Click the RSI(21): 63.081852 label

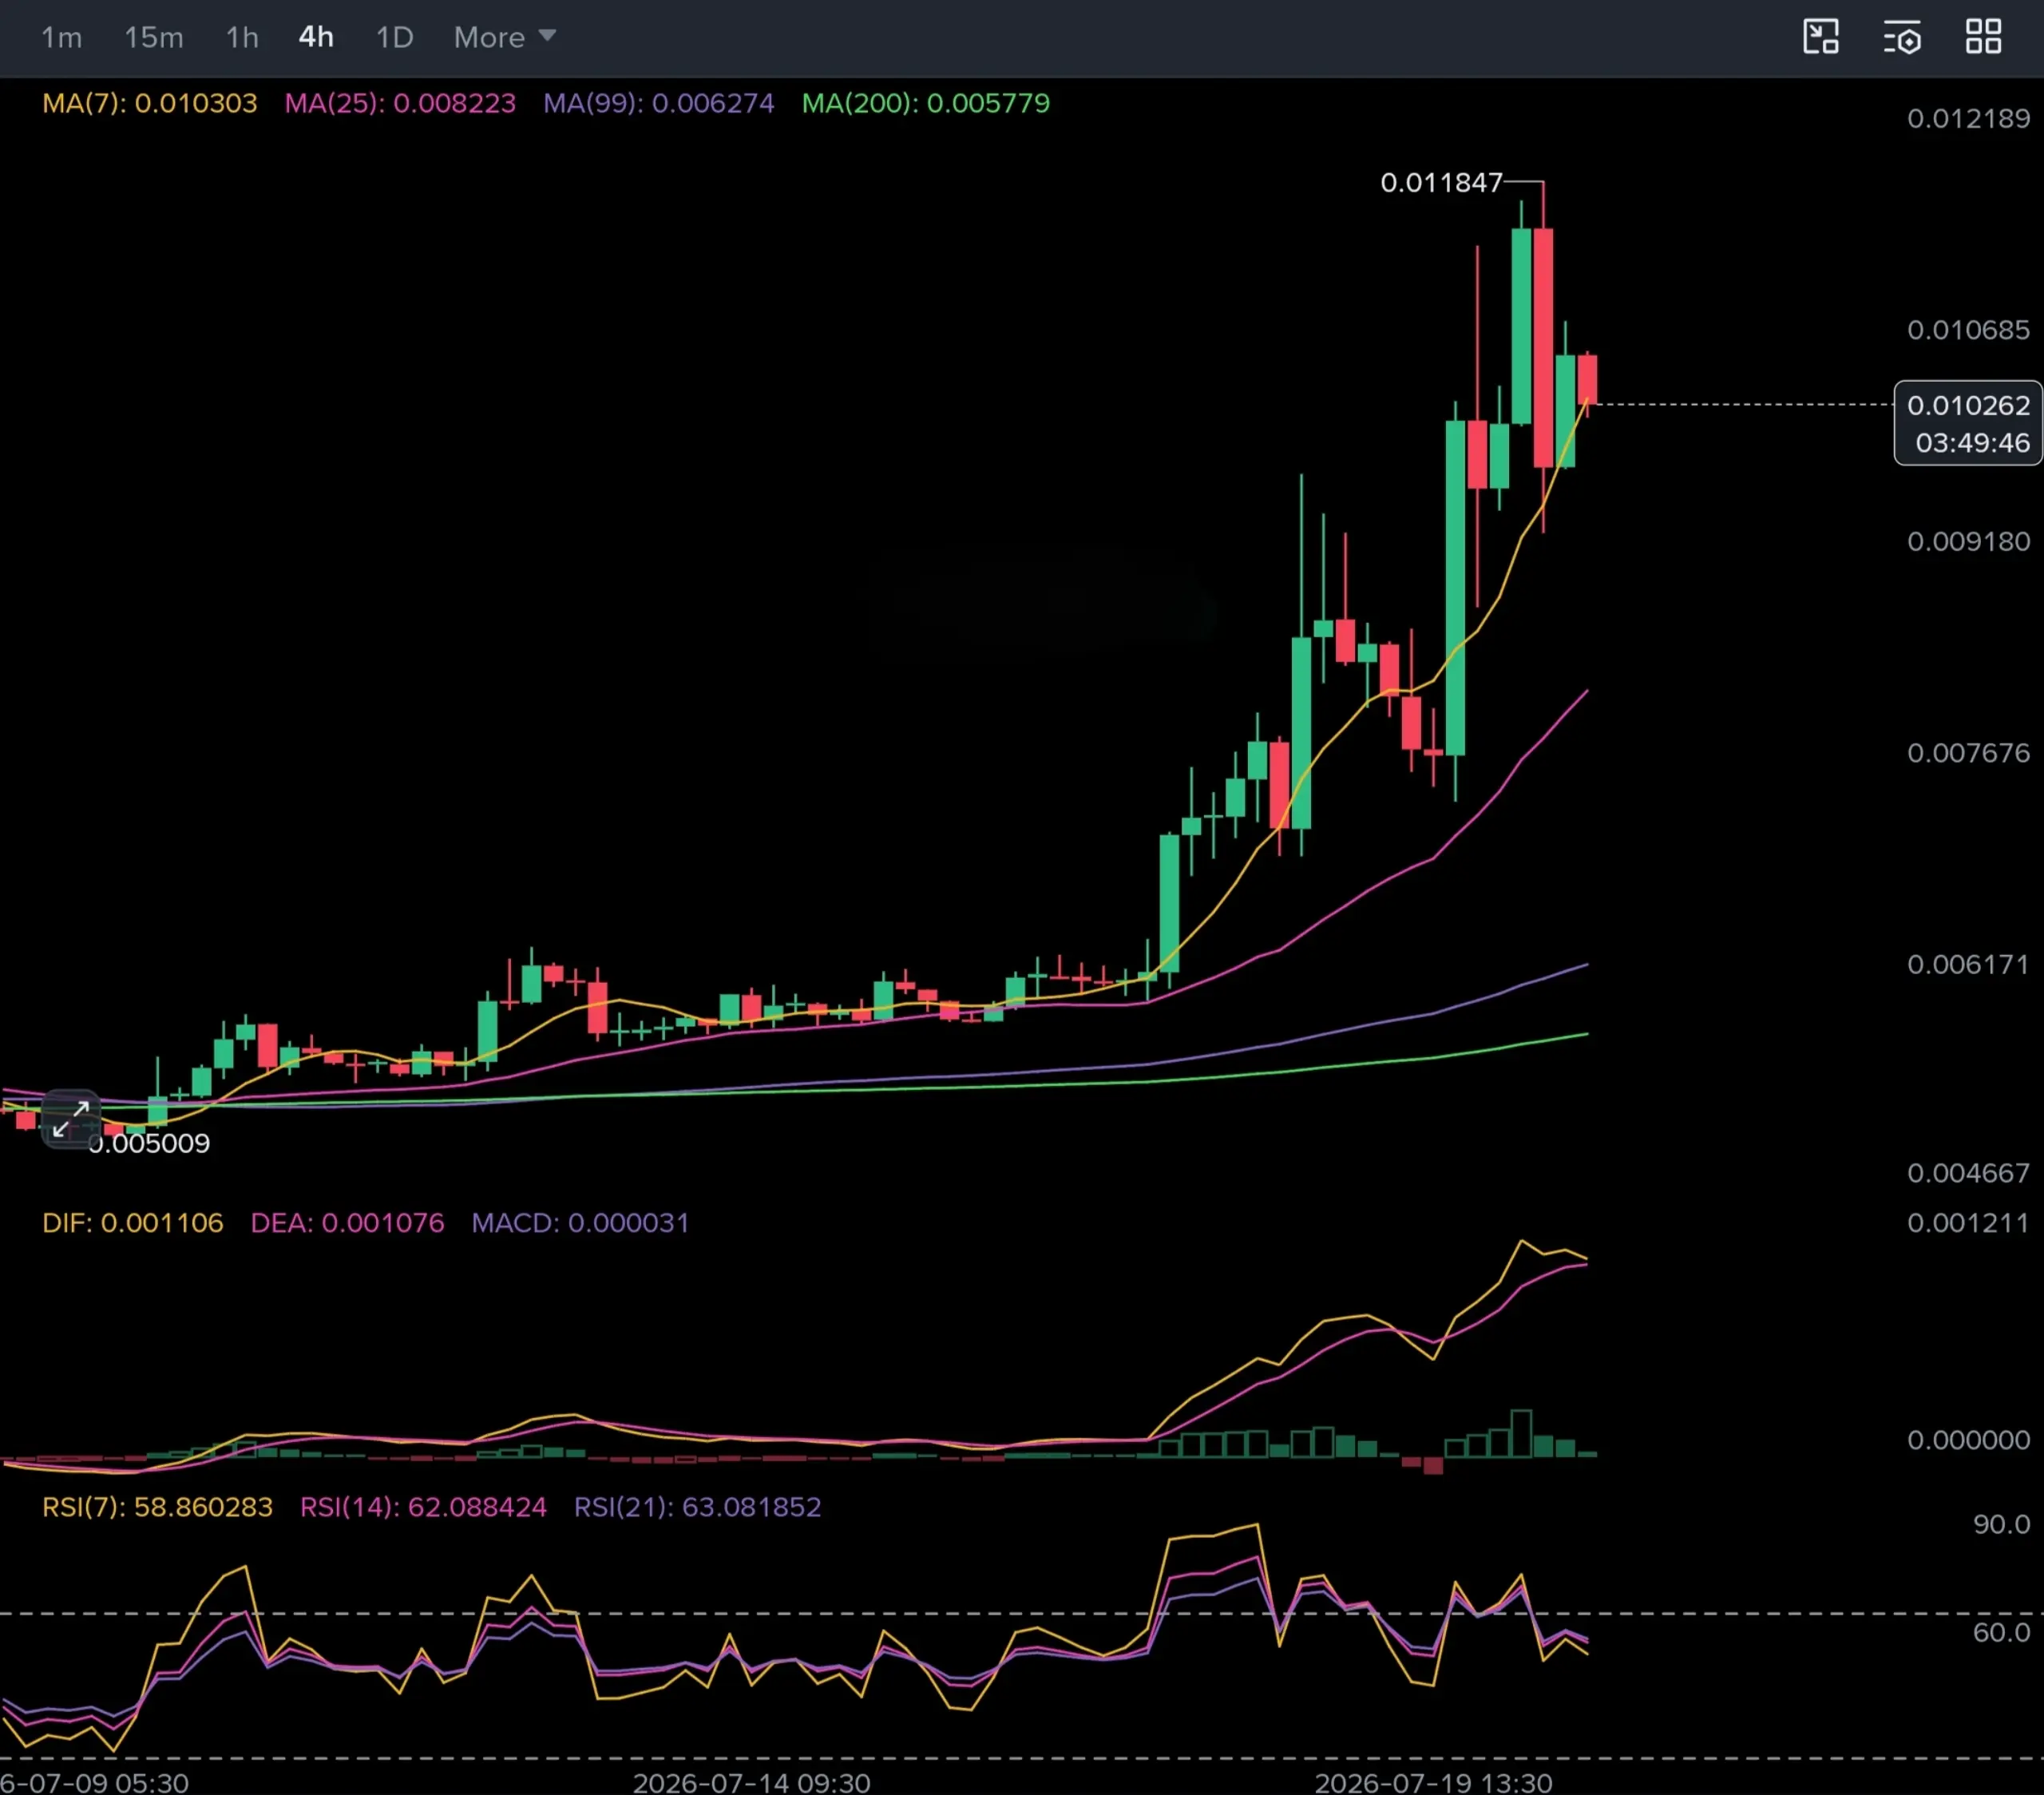click(698, 1507)
